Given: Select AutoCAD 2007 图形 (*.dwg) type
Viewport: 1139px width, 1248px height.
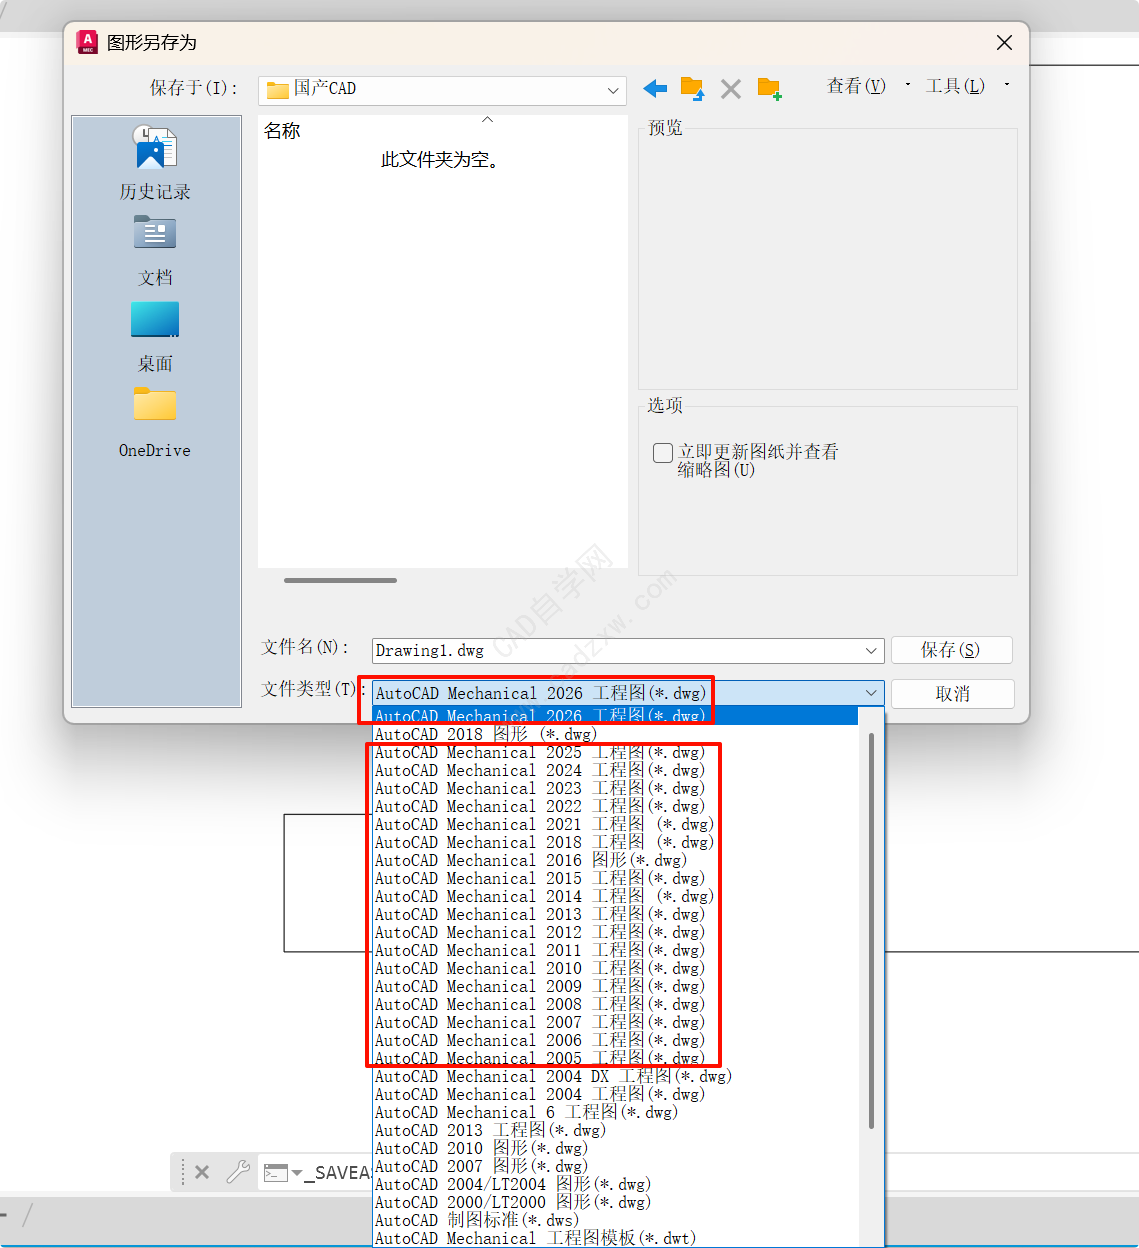Looking at the screenshot, I should tap(615, 1166).
